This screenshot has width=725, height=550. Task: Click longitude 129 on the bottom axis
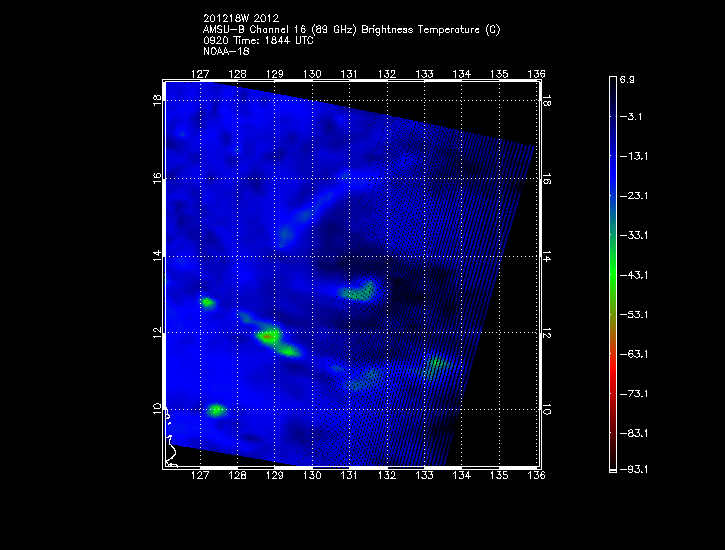(275, 475)
